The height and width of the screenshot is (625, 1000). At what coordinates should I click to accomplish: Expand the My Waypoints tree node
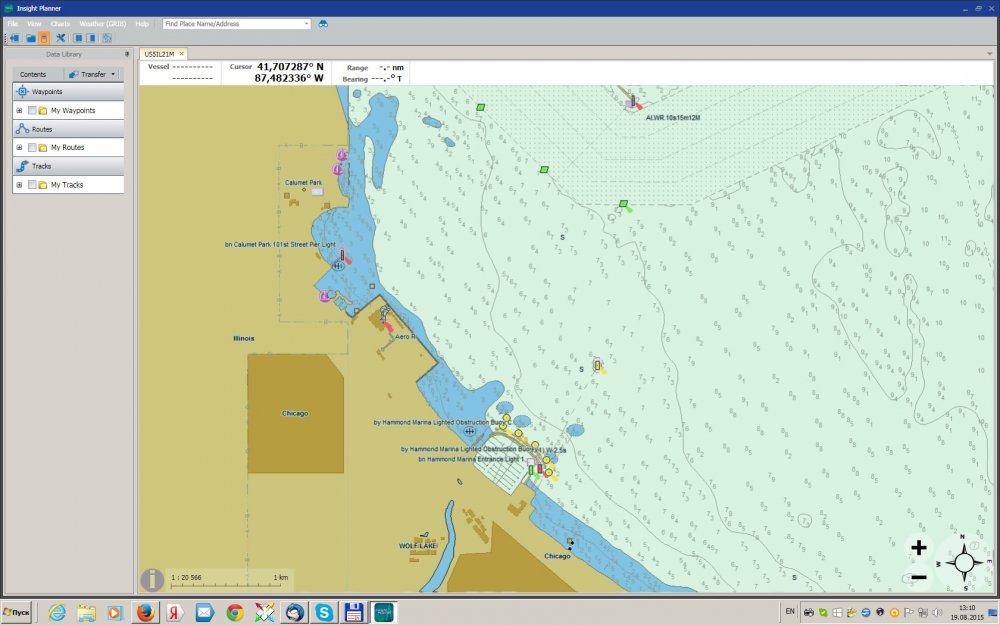point(19,110)
